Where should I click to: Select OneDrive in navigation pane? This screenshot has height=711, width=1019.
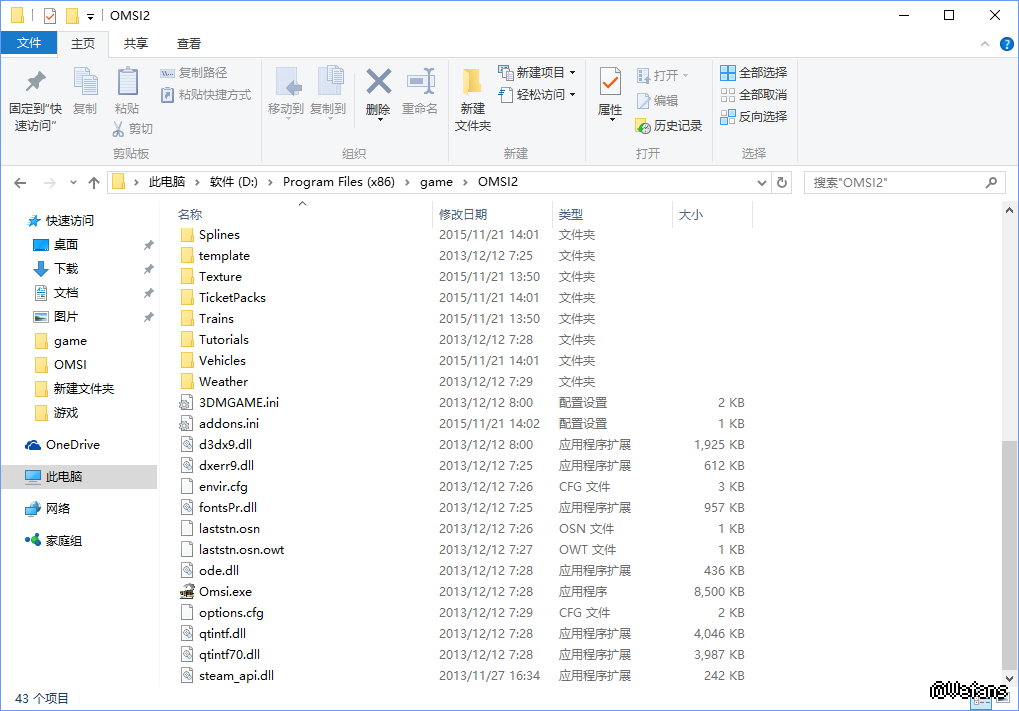pyautogui.click(x=72, y=445)
